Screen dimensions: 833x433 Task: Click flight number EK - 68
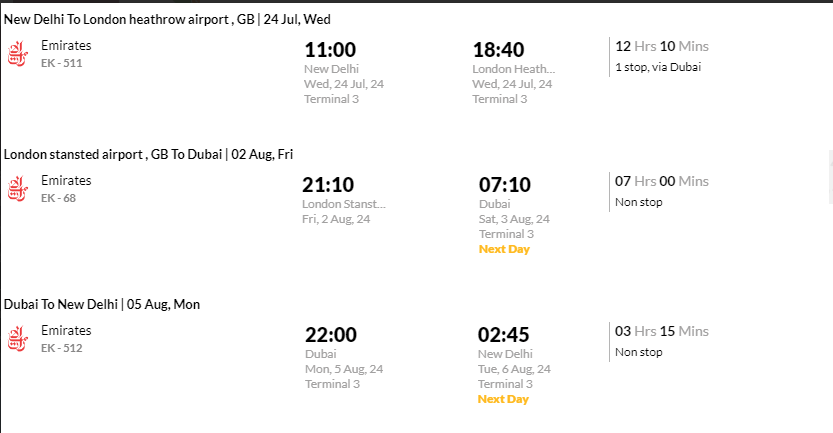click(x=58, y=198)
